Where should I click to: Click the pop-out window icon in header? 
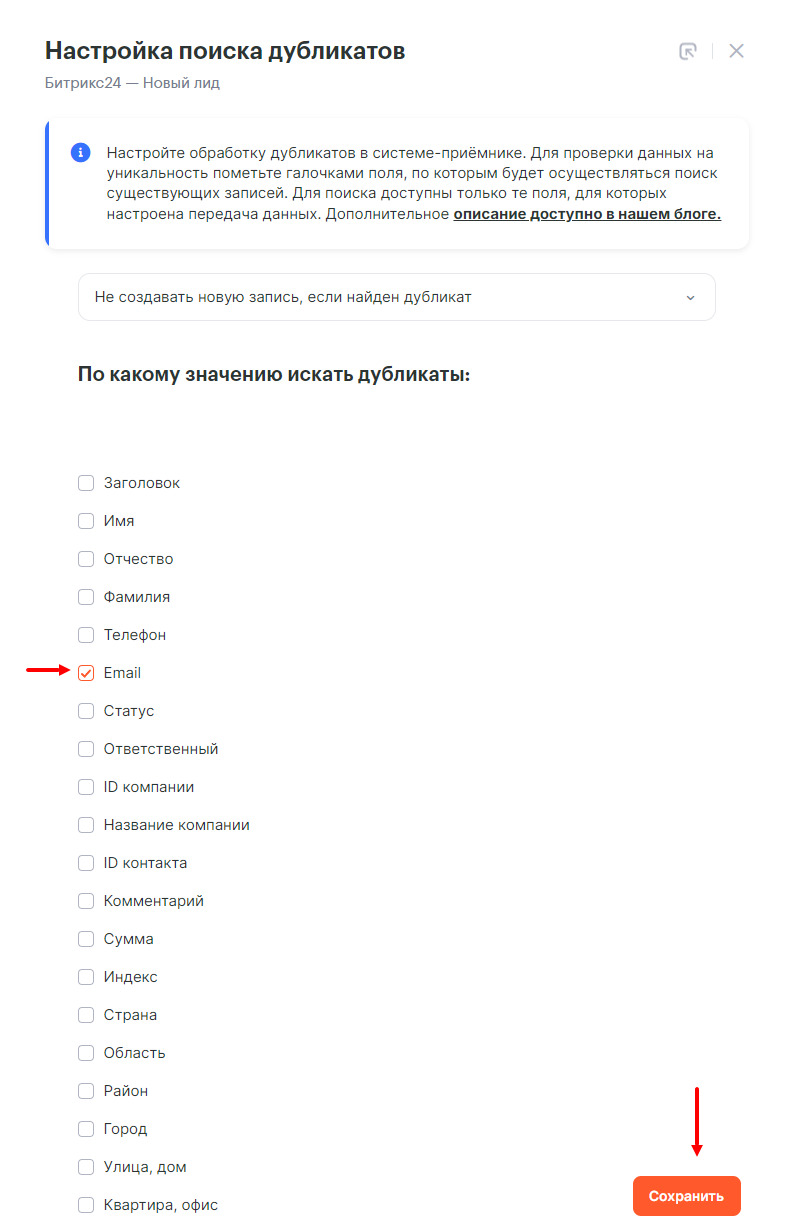(x=688, y=52)
